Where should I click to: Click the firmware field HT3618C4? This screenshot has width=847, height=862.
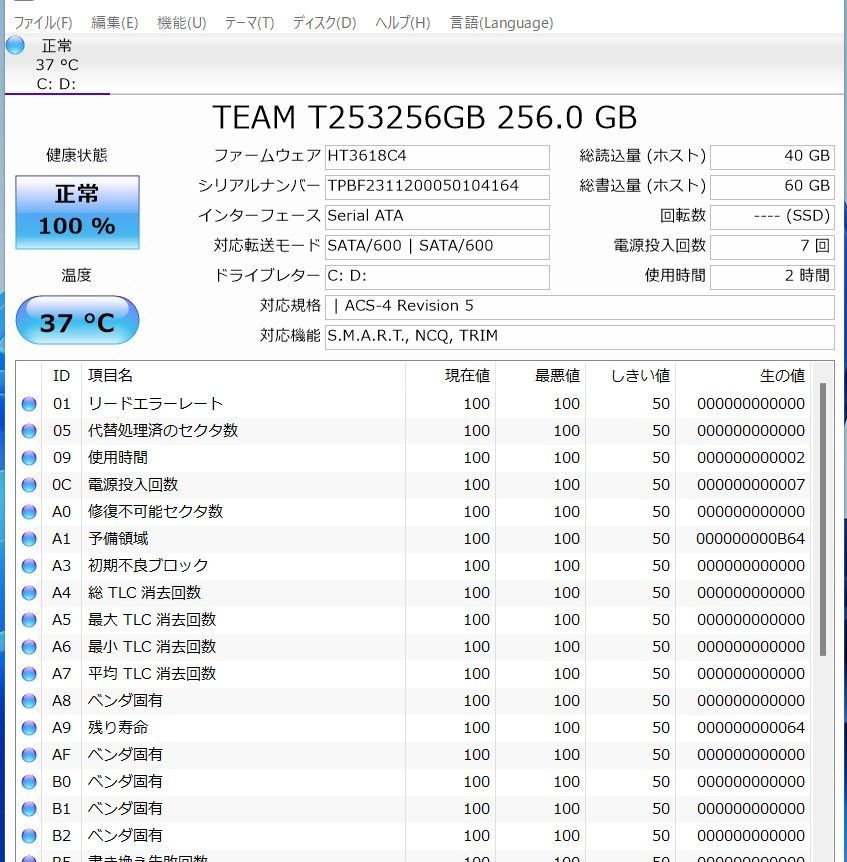[437, 157]
